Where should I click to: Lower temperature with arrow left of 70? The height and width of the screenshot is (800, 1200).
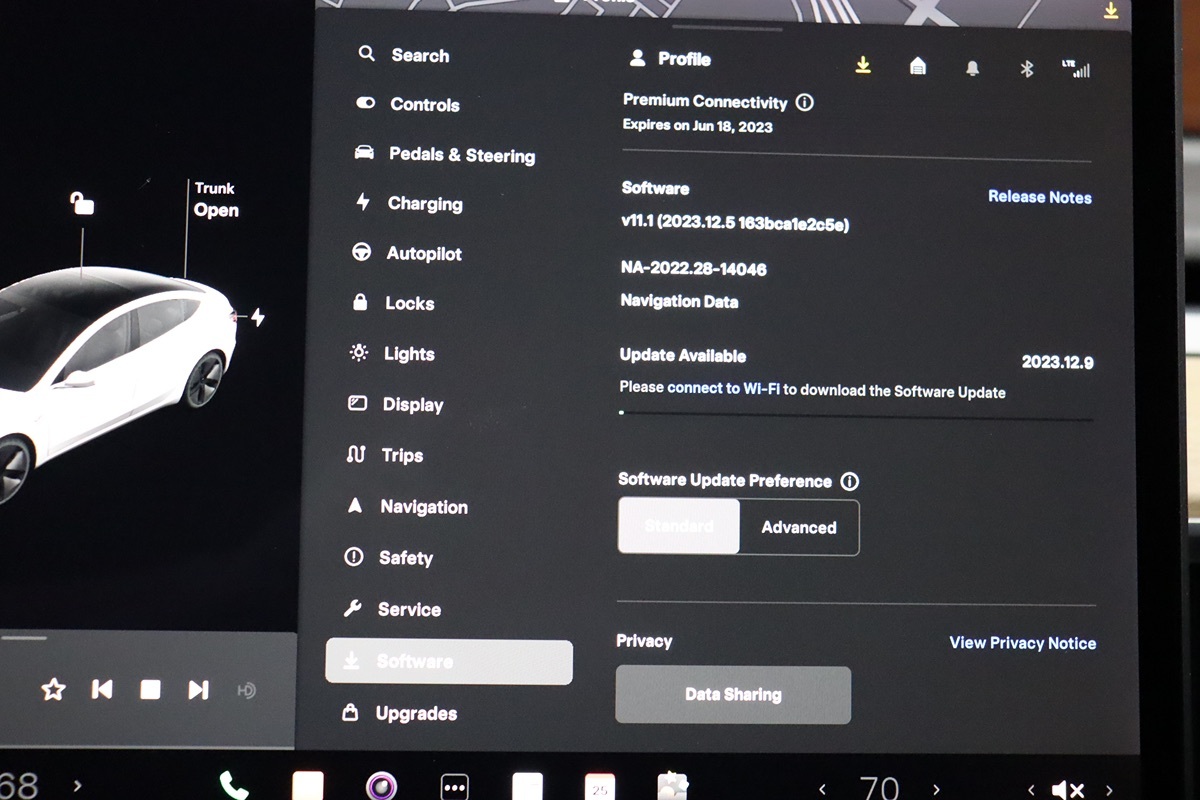click(x=822, y=789)
